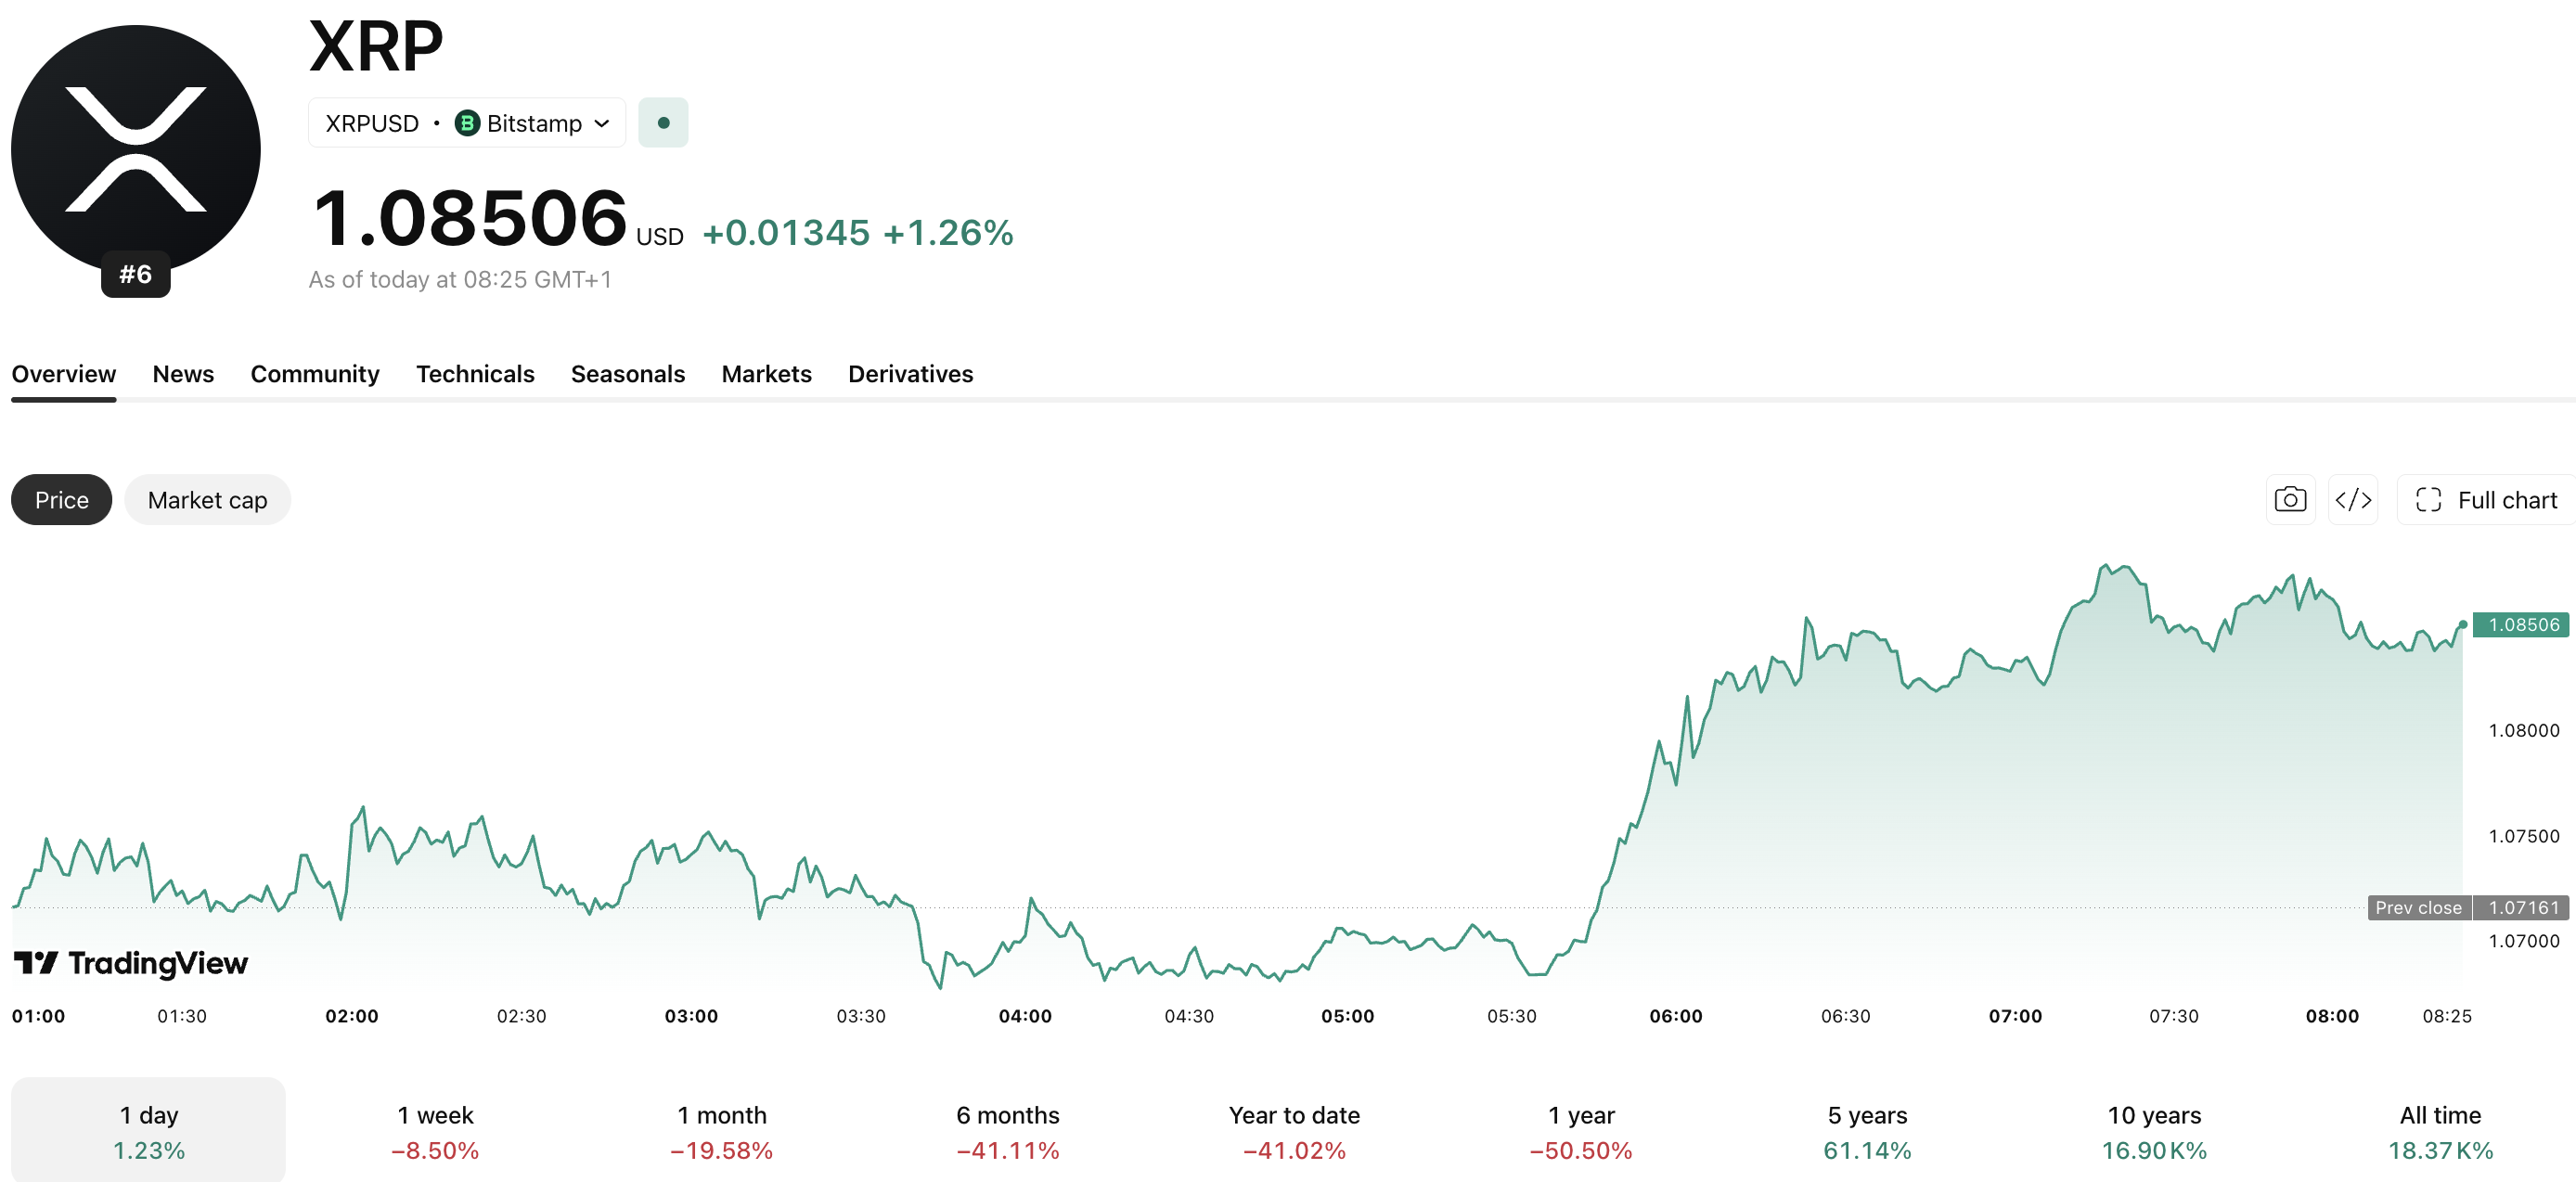2576x1182 pixels.
Task: Click the #6 rank badge
Action: (136, 274)
